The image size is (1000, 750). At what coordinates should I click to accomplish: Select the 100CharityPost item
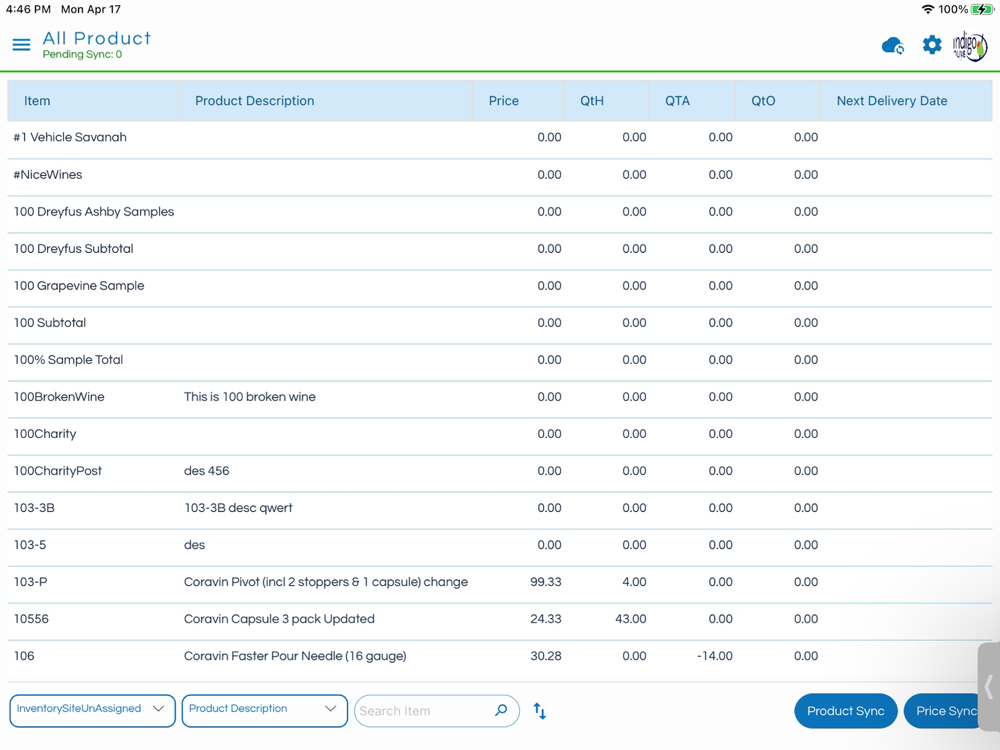(57, 471)
